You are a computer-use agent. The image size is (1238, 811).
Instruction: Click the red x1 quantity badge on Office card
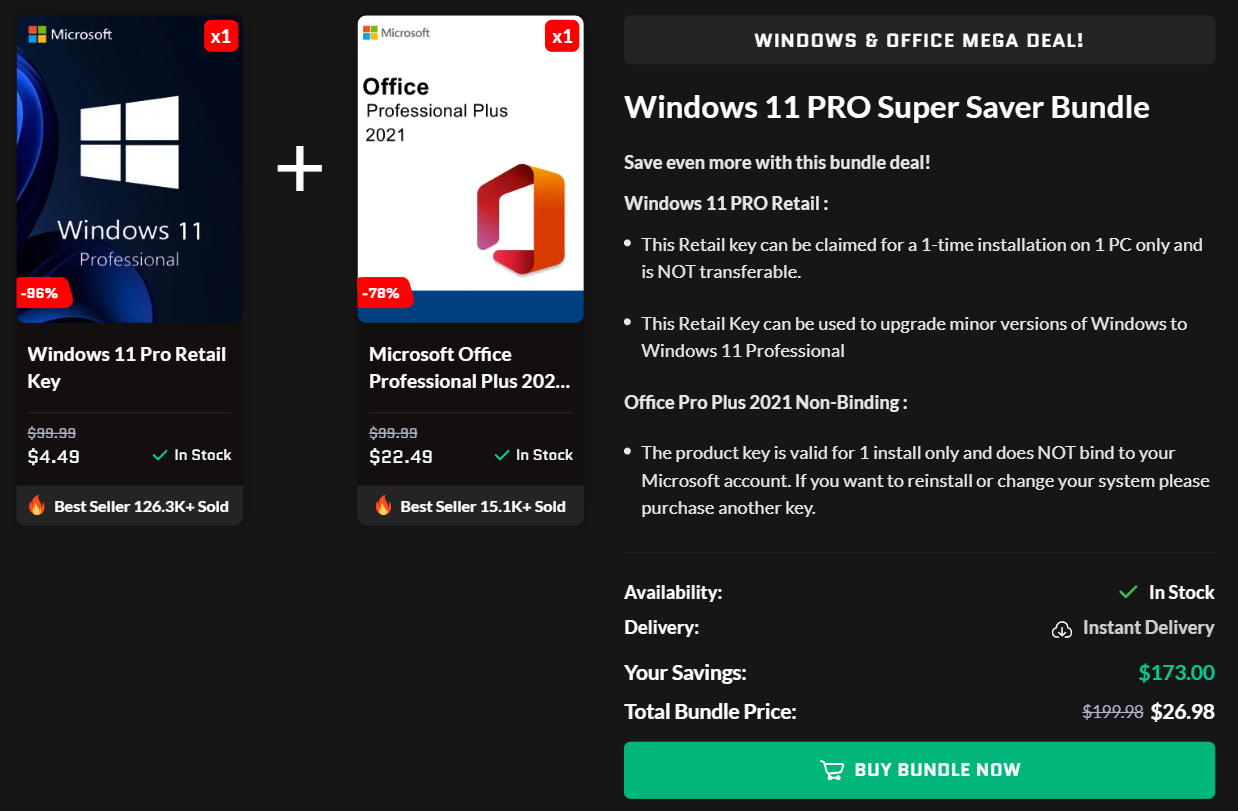pyautogui.click(x=562, y=33)
